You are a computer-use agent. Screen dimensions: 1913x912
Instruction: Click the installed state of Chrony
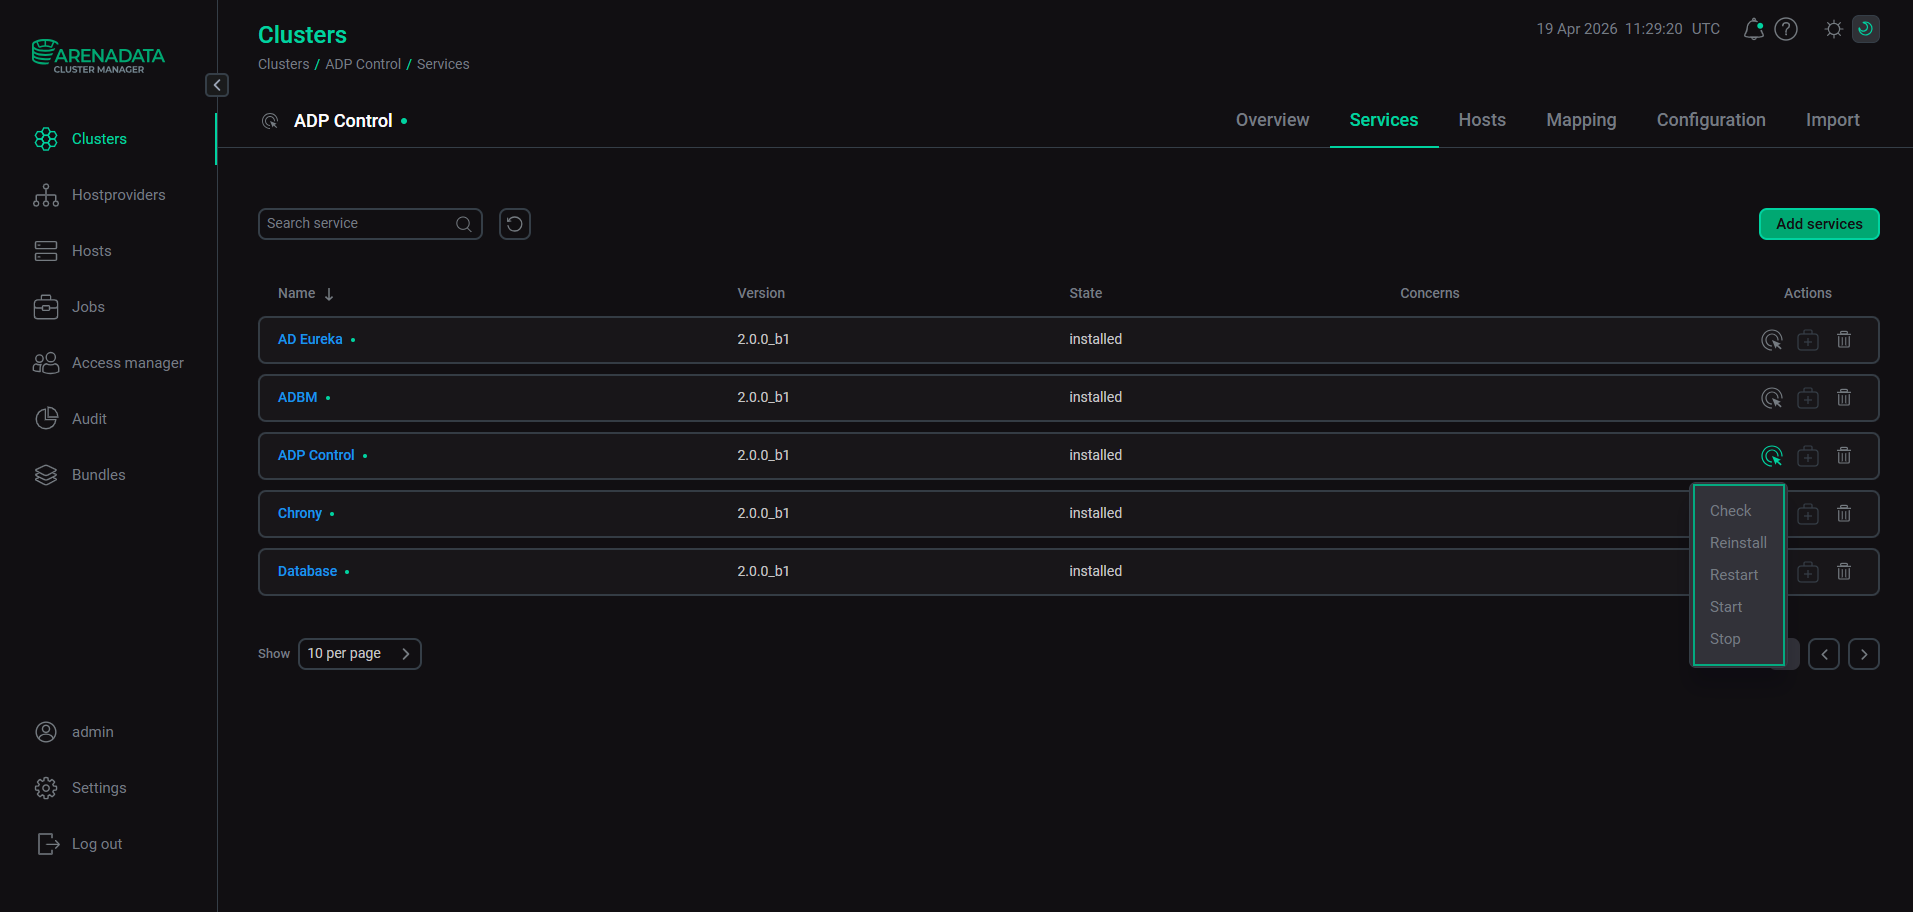[x=1095, y=514]
